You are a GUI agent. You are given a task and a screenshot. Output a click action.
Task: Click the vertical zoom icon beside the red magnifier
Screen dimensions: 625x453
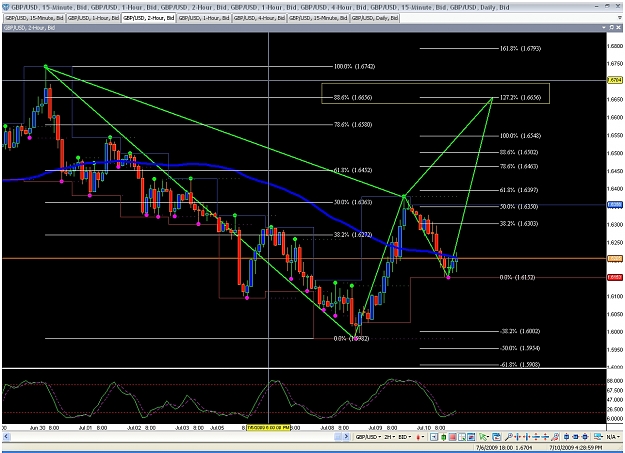tap(545, 437)
